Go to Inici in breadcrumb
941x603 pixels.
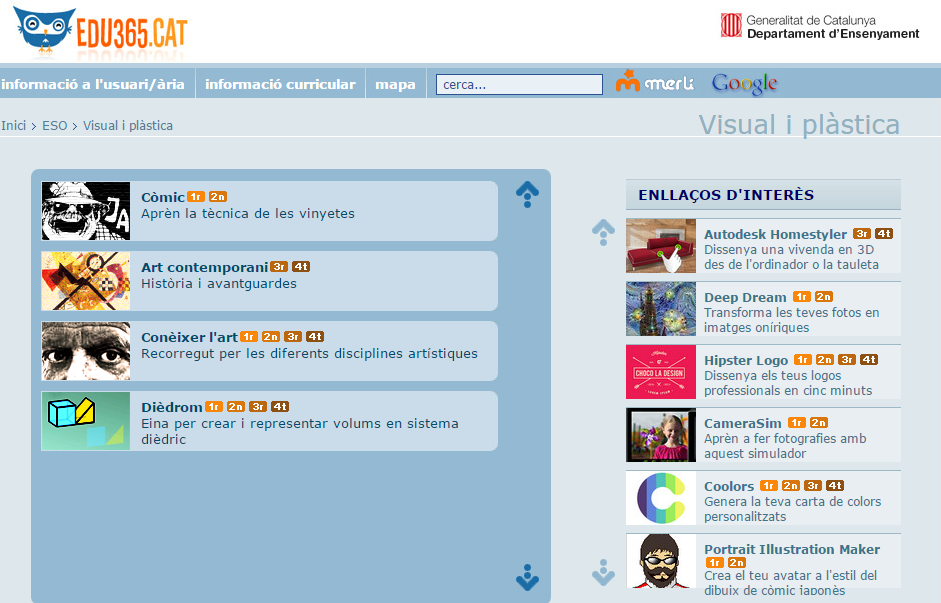pos(14,126)
